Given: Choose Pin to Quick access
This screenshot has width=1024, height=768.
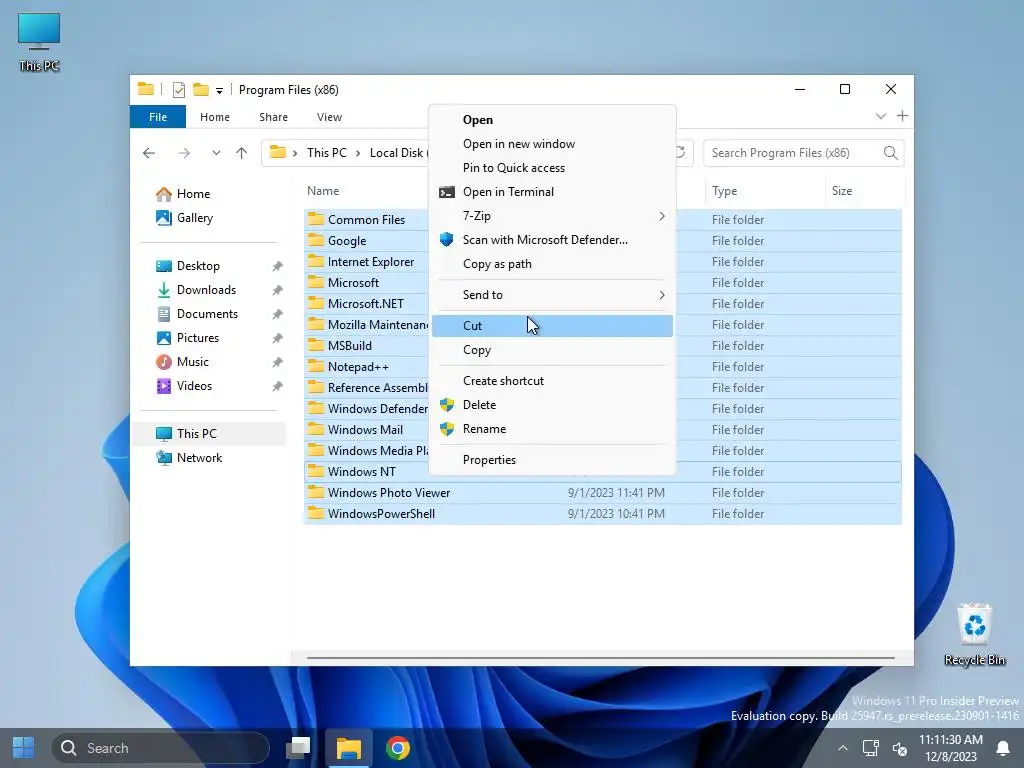Looking at the screenshot, I should [552, 168].
